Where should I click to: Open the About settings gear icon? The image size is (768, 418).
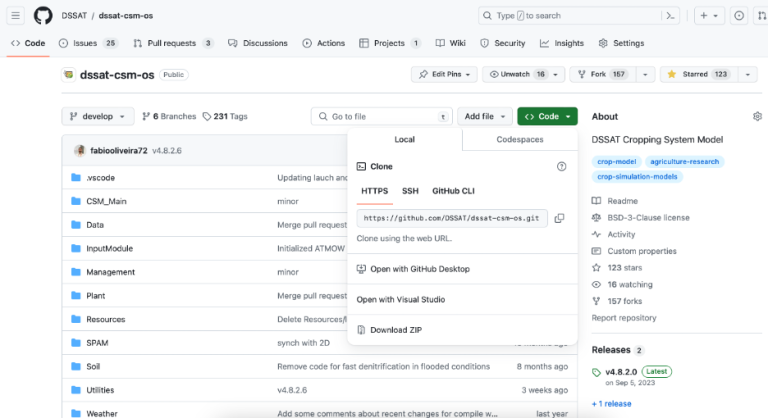pyautogui.click(x=757, y=117)
